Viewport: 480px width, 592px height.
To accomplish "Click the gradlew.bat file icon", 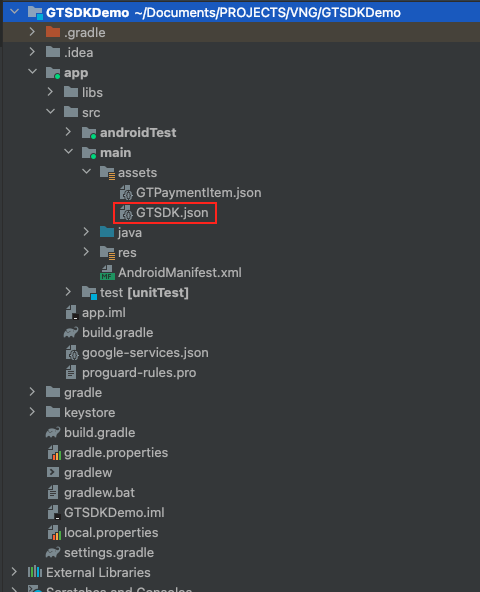I will [x=53, y=492].
